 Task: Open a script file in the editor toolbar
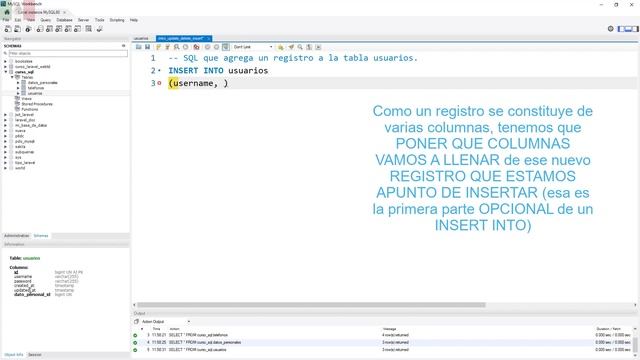(x=139, y=47)
